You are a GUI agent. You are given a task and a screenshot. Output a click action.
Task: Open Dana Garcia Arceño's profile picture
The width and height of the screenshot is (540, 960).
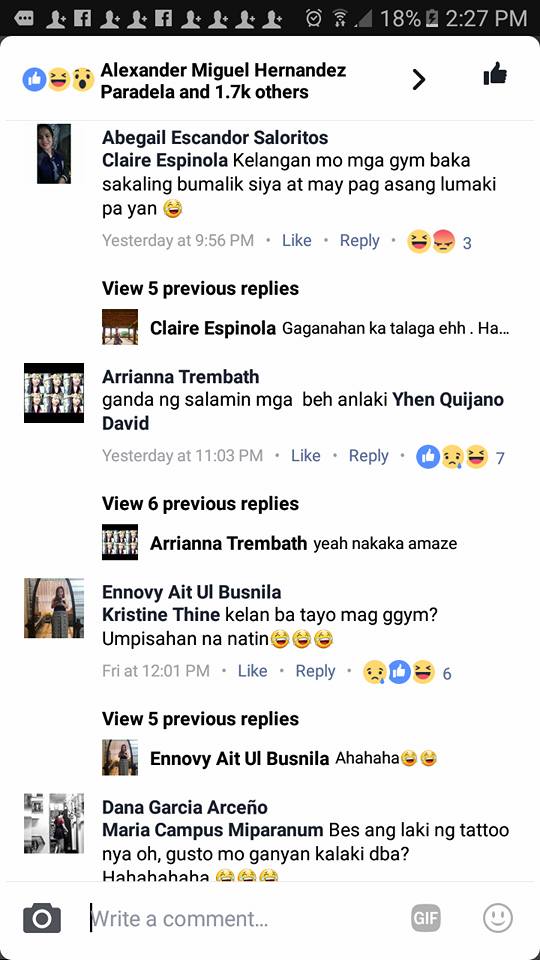[54, 823]
